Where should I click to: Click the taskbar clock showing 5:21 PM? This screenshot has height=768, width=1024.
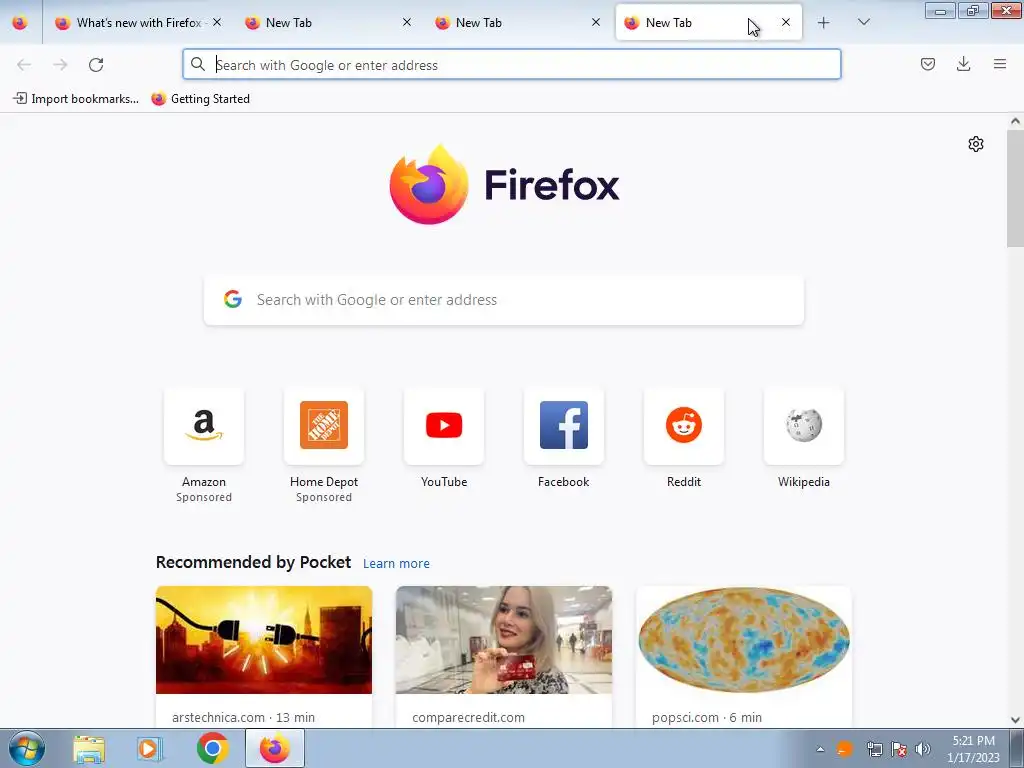coord(973,749)
